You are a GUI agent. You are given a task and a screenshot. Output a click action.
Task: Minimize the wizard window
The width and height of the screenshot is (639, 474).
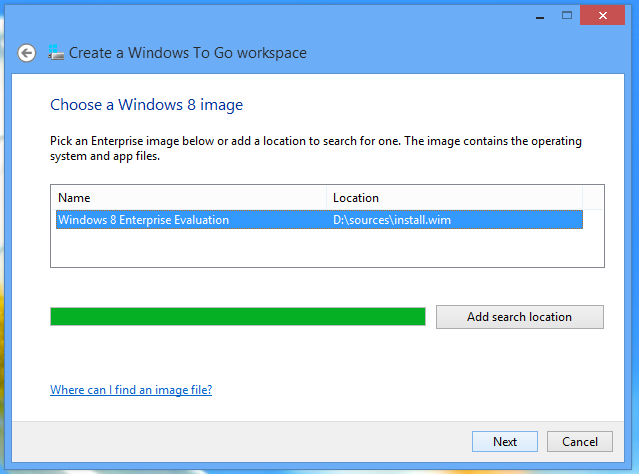540,16
